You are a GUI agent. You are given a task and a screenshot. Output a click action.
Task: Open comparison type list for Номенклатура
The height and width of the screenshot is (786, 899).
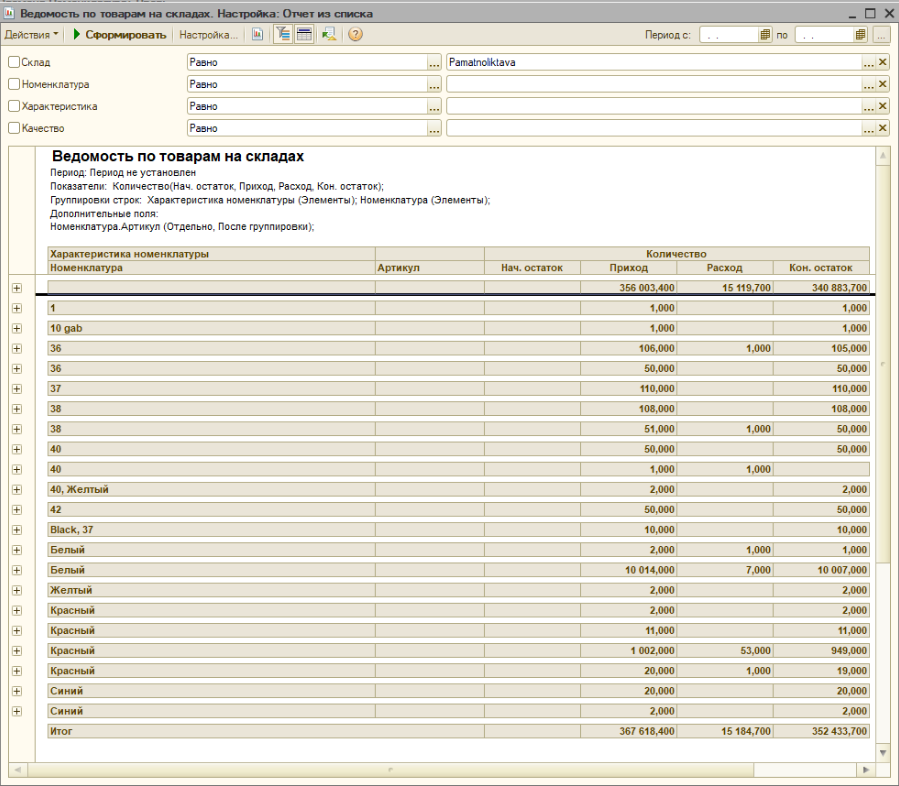435,85
